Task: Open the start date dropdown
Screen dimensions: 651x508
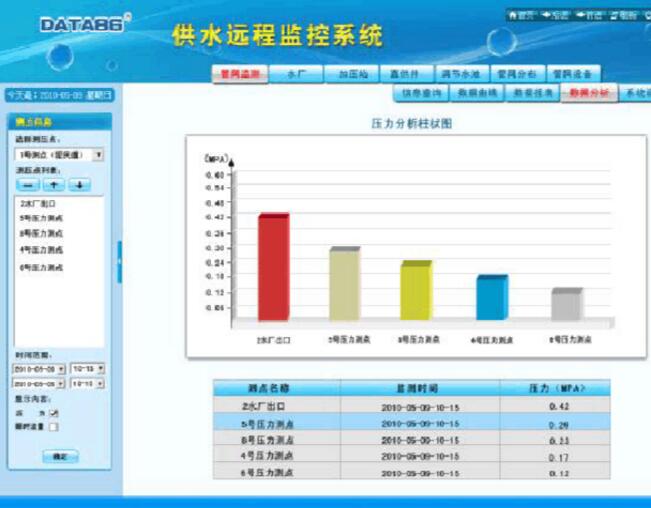Action: pyautogui.click(x=61, y=369)
